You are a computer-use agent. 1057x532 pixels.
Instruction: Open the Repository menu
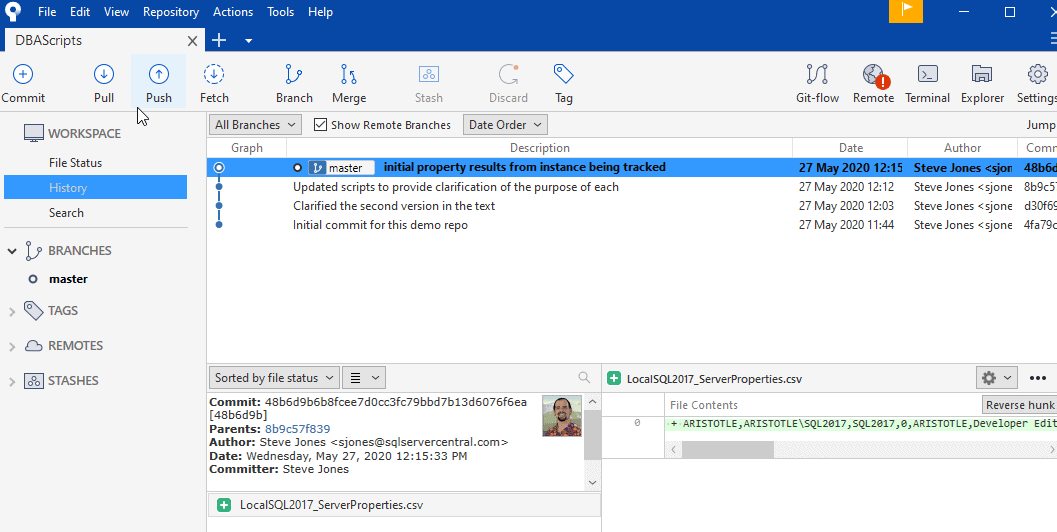pyautogui.click(x=171, y=12)
